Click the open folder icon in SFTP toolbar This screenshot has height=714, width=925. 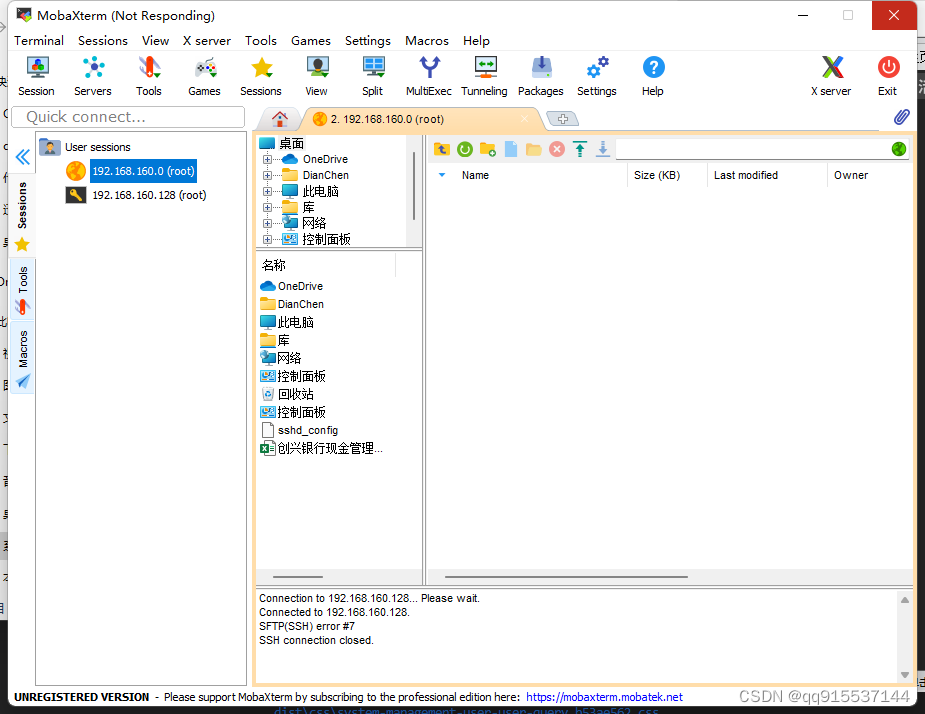(534, 149)
